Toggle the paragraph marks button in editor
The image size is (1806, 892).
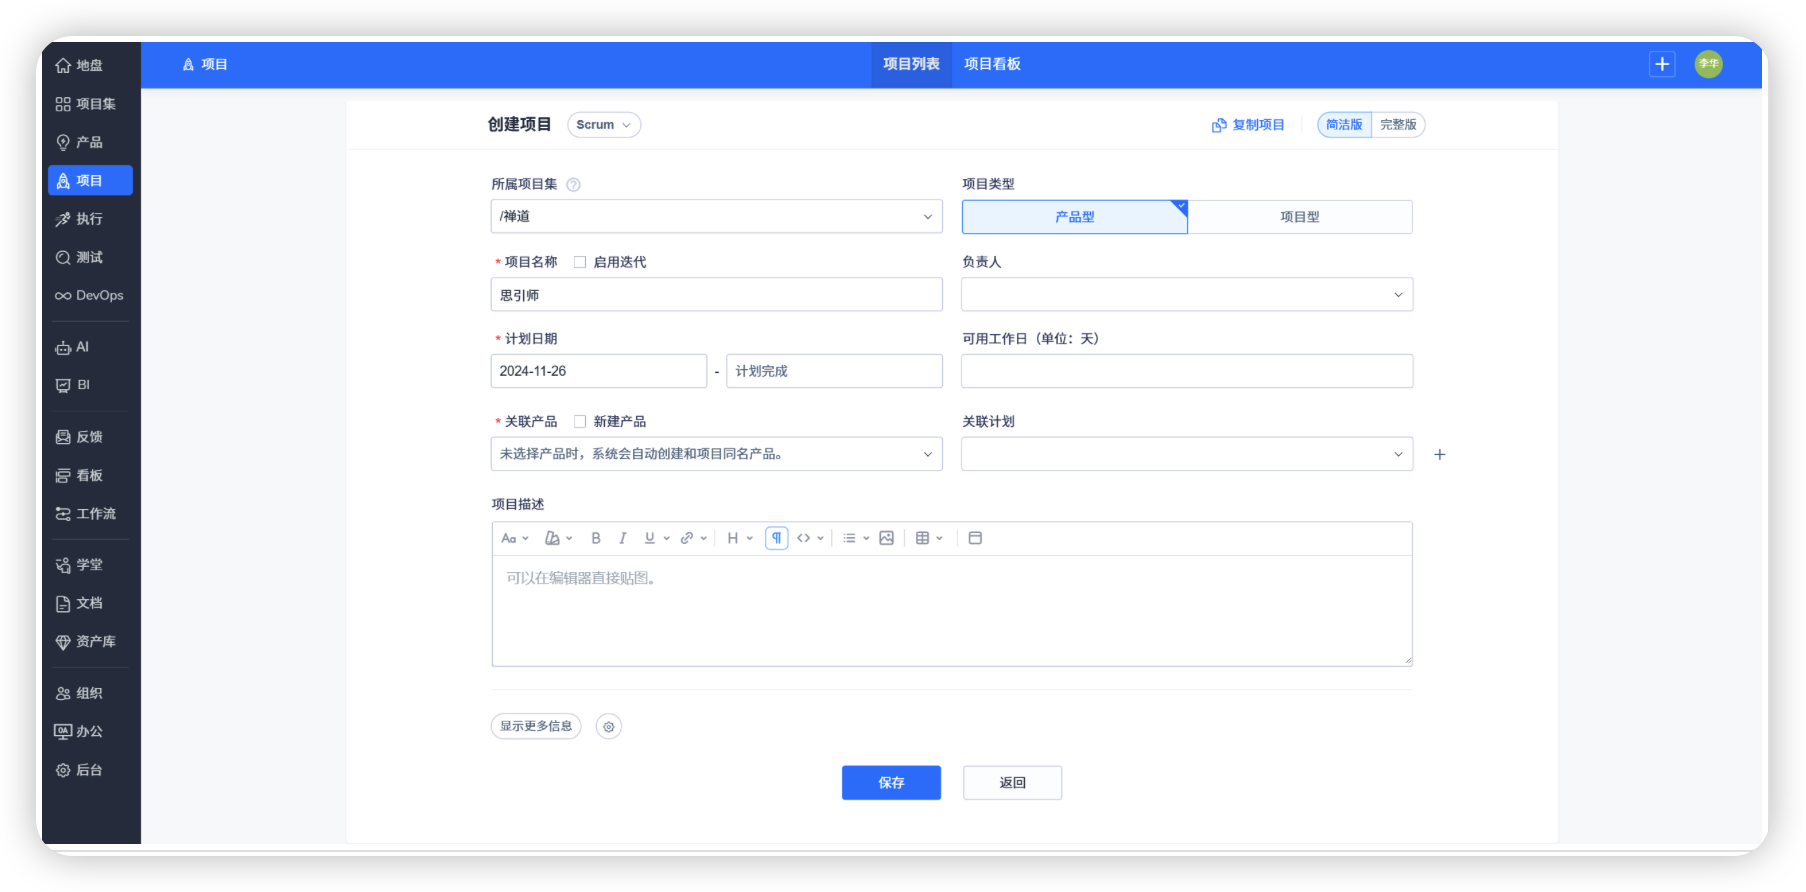click(x=777, y=538)
